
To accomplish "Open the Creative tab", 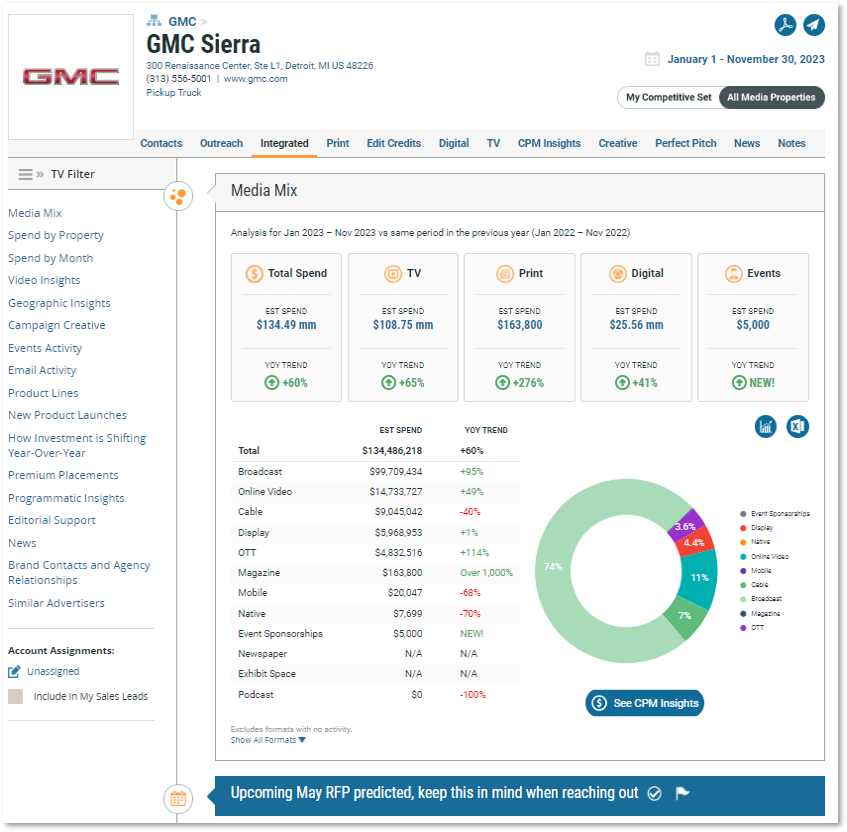I will tap(618, 143).
